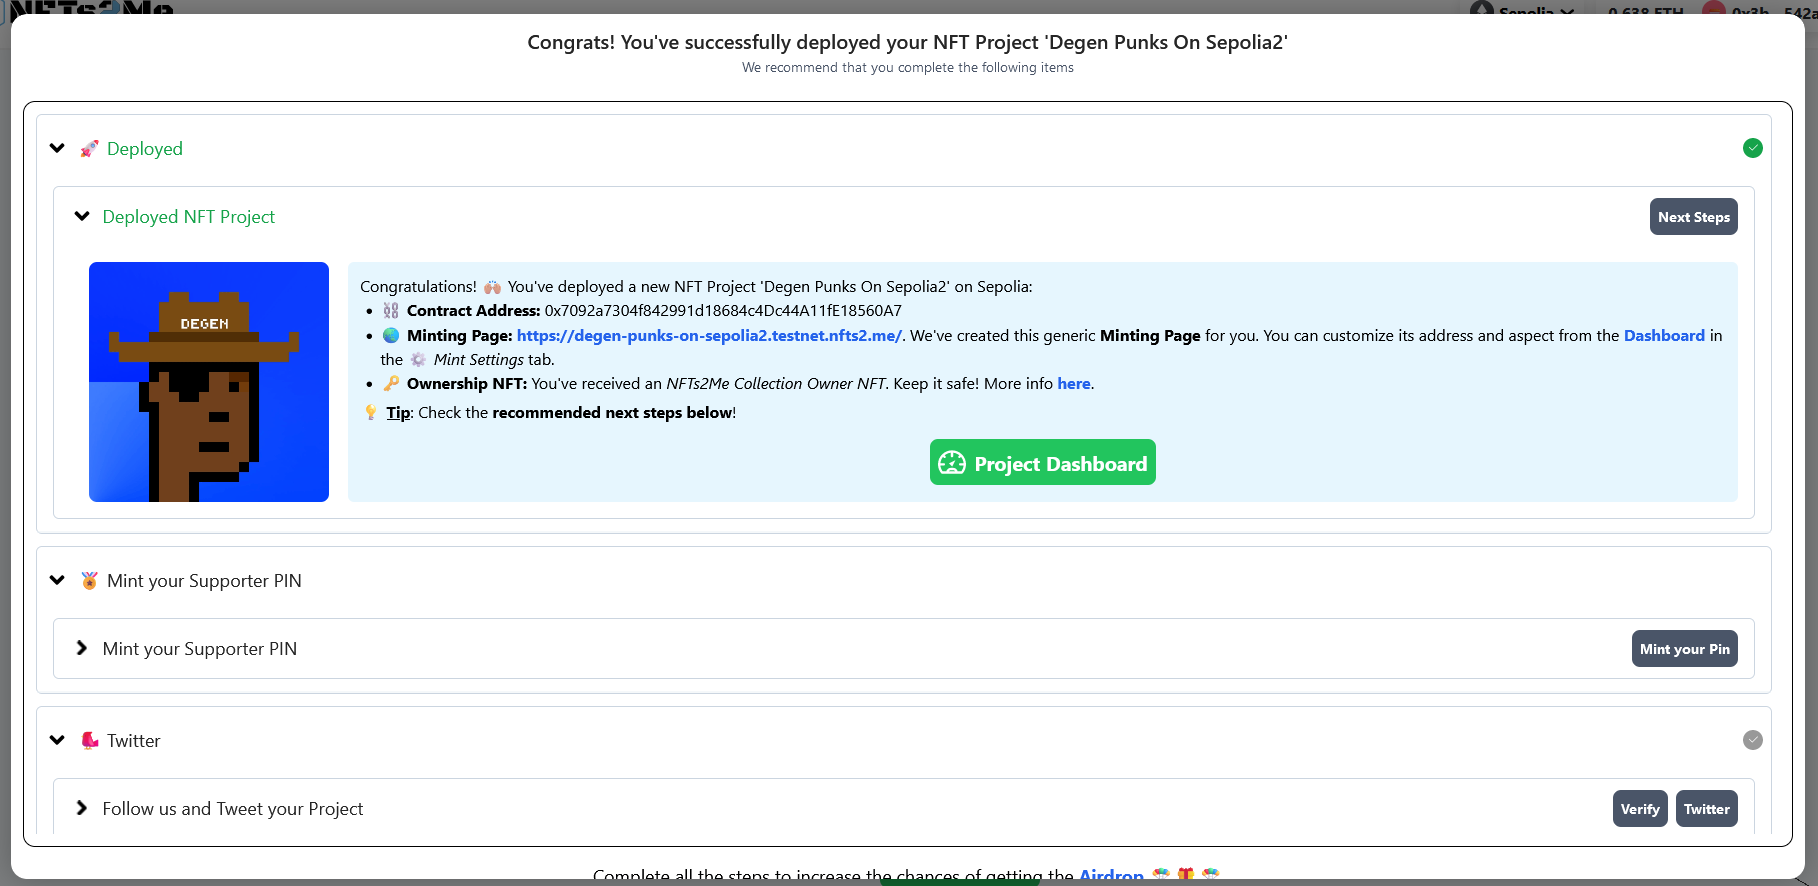Click the lightbulb Tip icon
Screen dimensions: 1818x886
click(371, 413)
